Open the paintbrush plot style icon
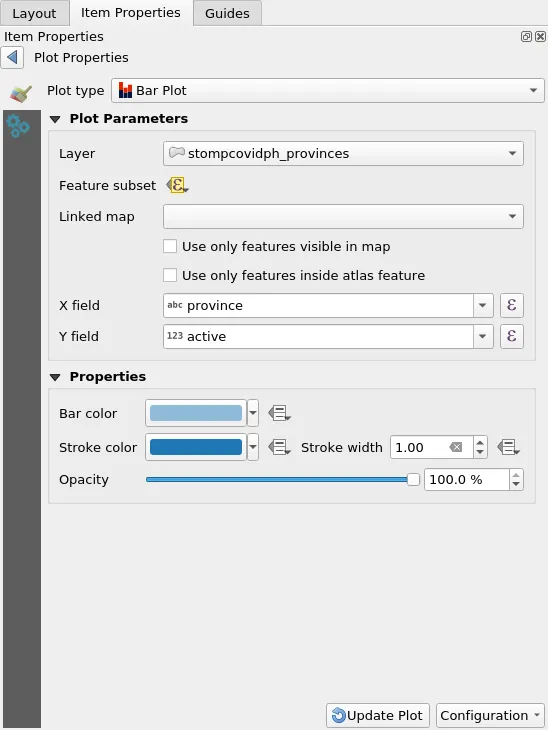This screenshot has width=548, height=730. pyautogui.click(x=20, y=93)
